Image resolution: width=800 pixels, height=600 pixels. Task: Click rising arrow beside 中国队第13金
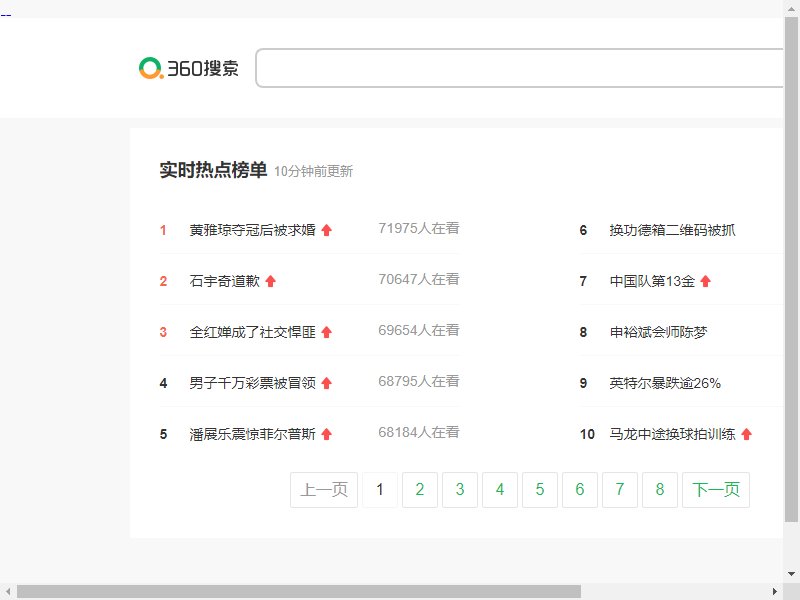tap(706, 281)
